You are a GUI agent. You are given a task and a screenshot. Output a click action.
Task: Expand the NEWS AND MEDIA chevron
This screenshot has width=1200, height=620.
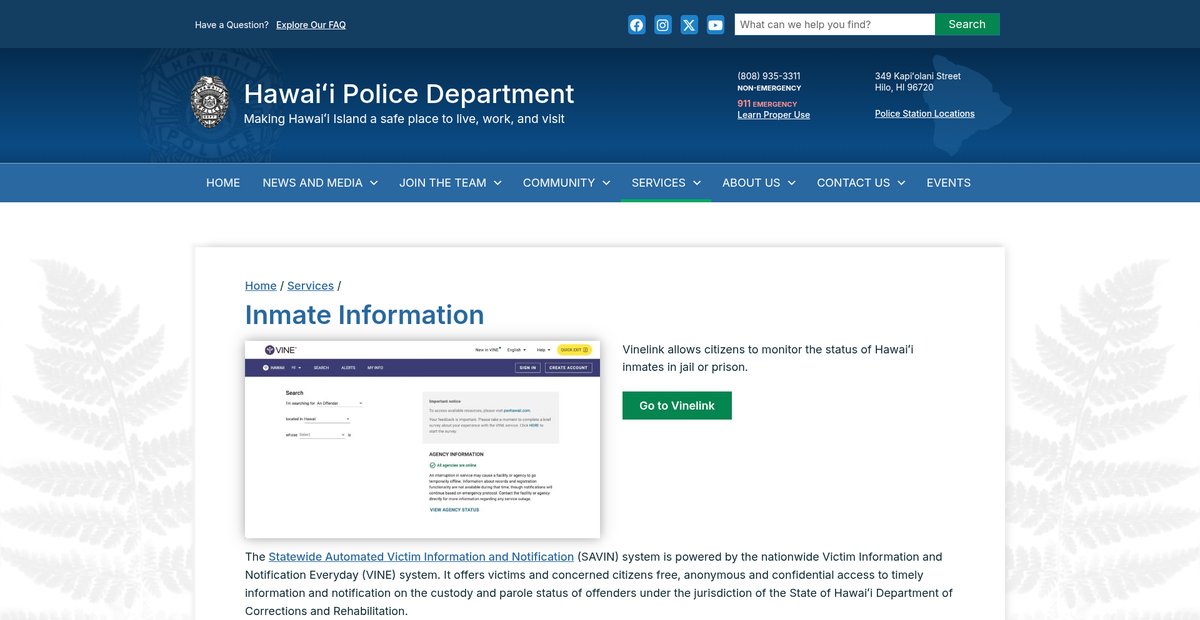coord(374,183)
